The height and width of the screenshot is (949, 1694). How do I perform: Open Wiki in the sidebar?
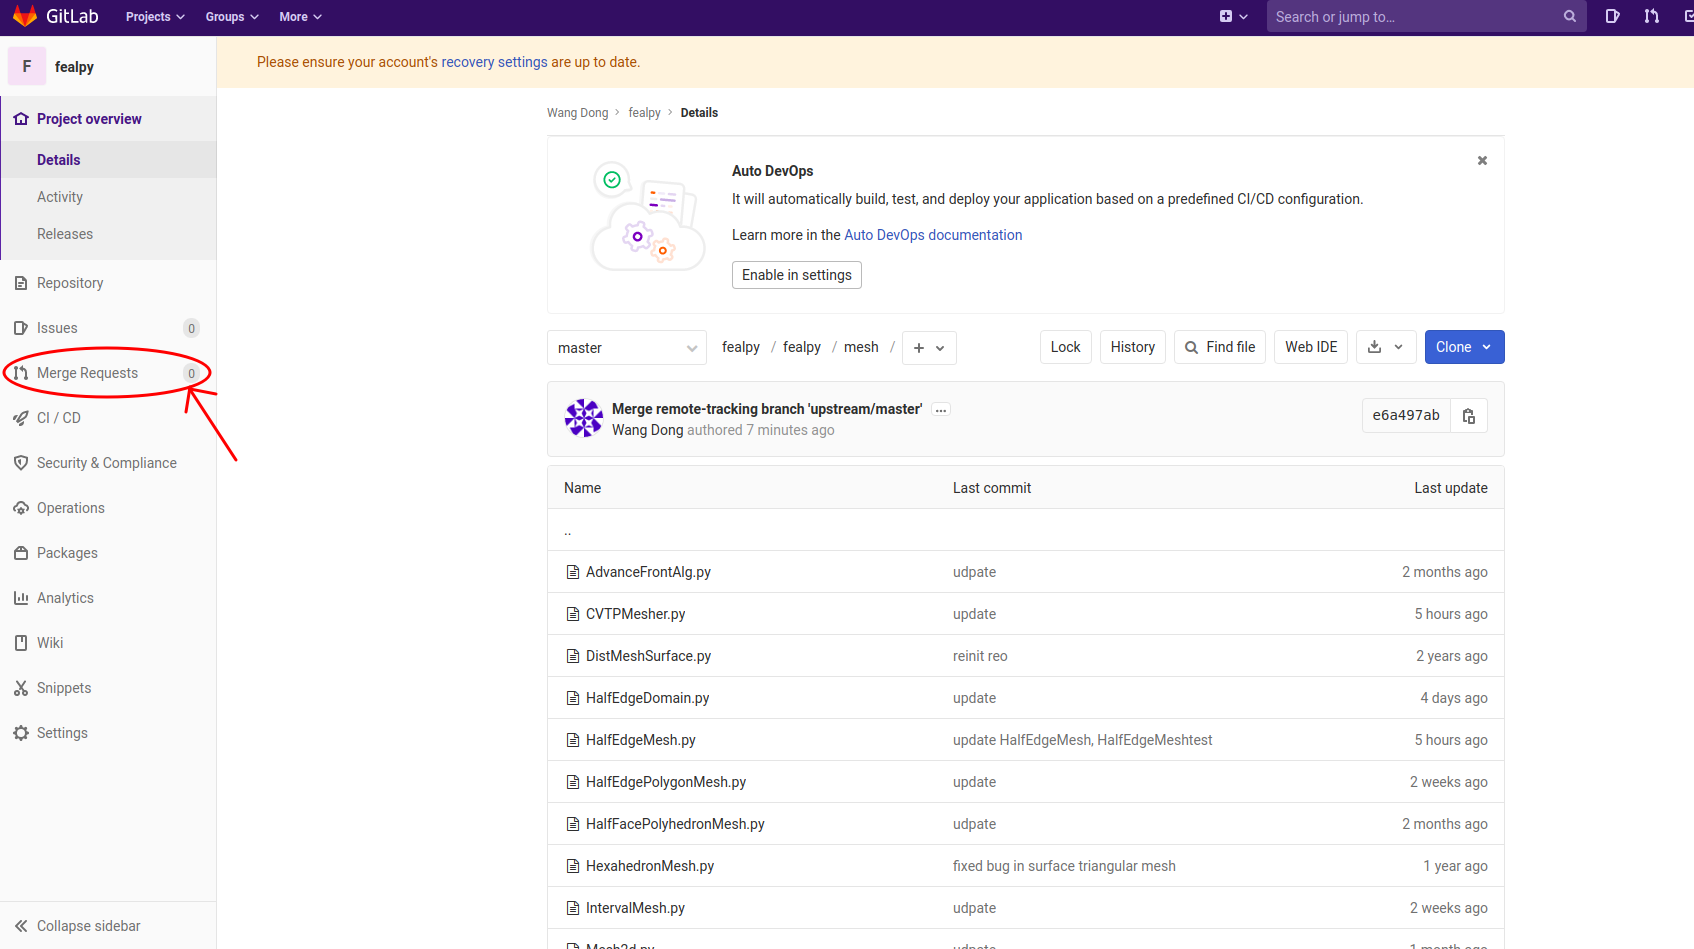pos(108,643)
